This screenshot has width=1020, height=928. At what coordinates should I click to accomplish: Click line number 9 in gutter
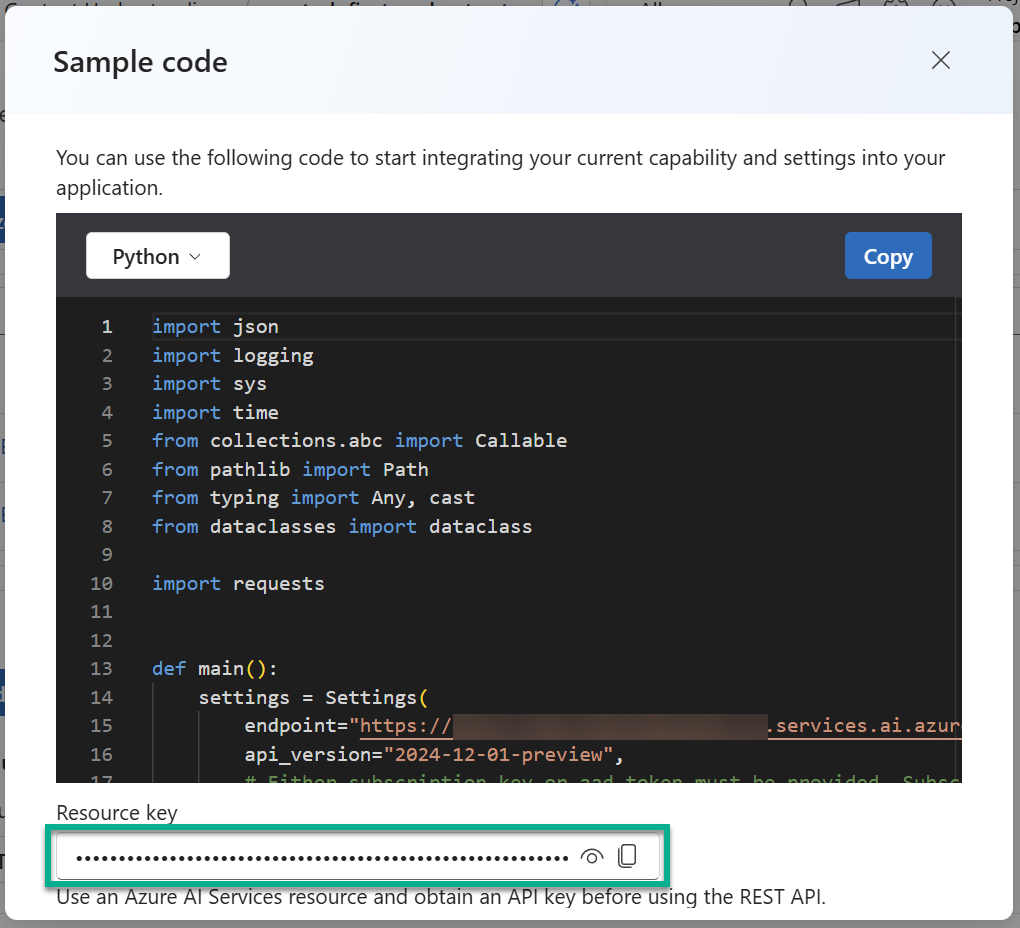[107, 555]
